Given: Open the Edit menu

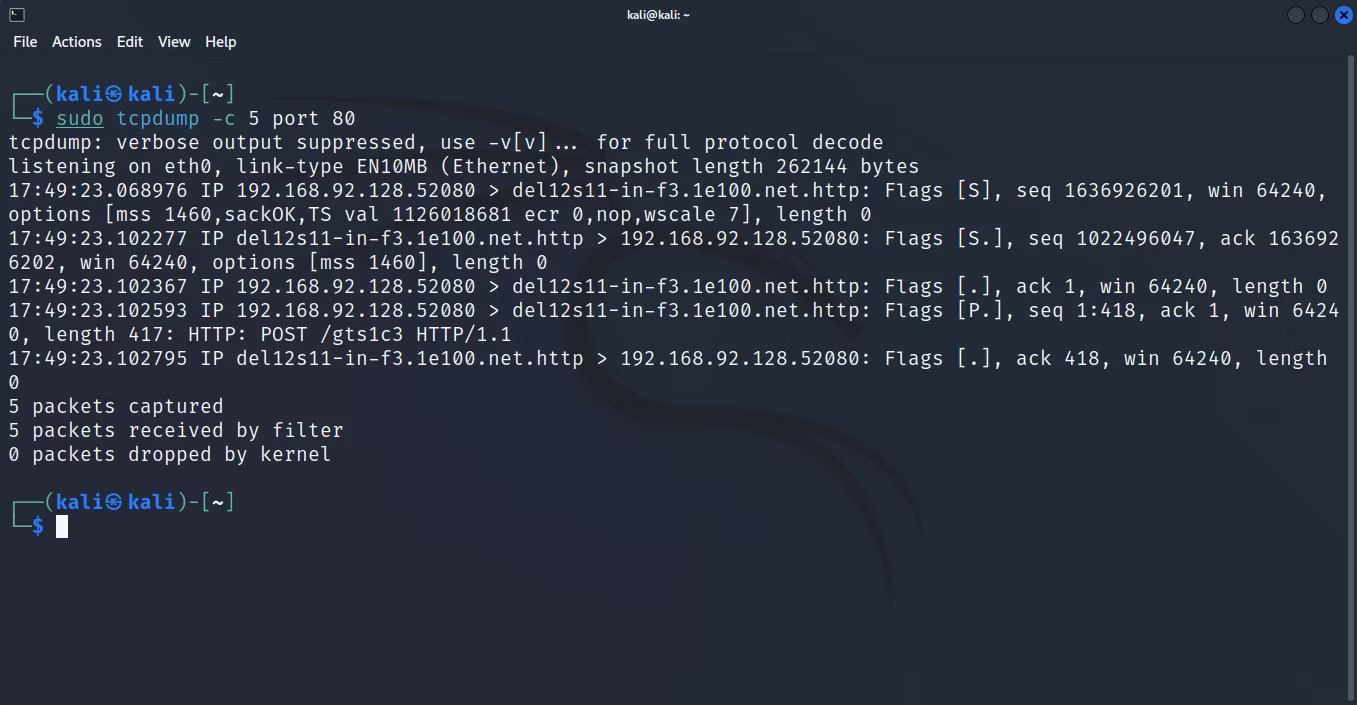Looking at the screenshot, I should 130,42.
